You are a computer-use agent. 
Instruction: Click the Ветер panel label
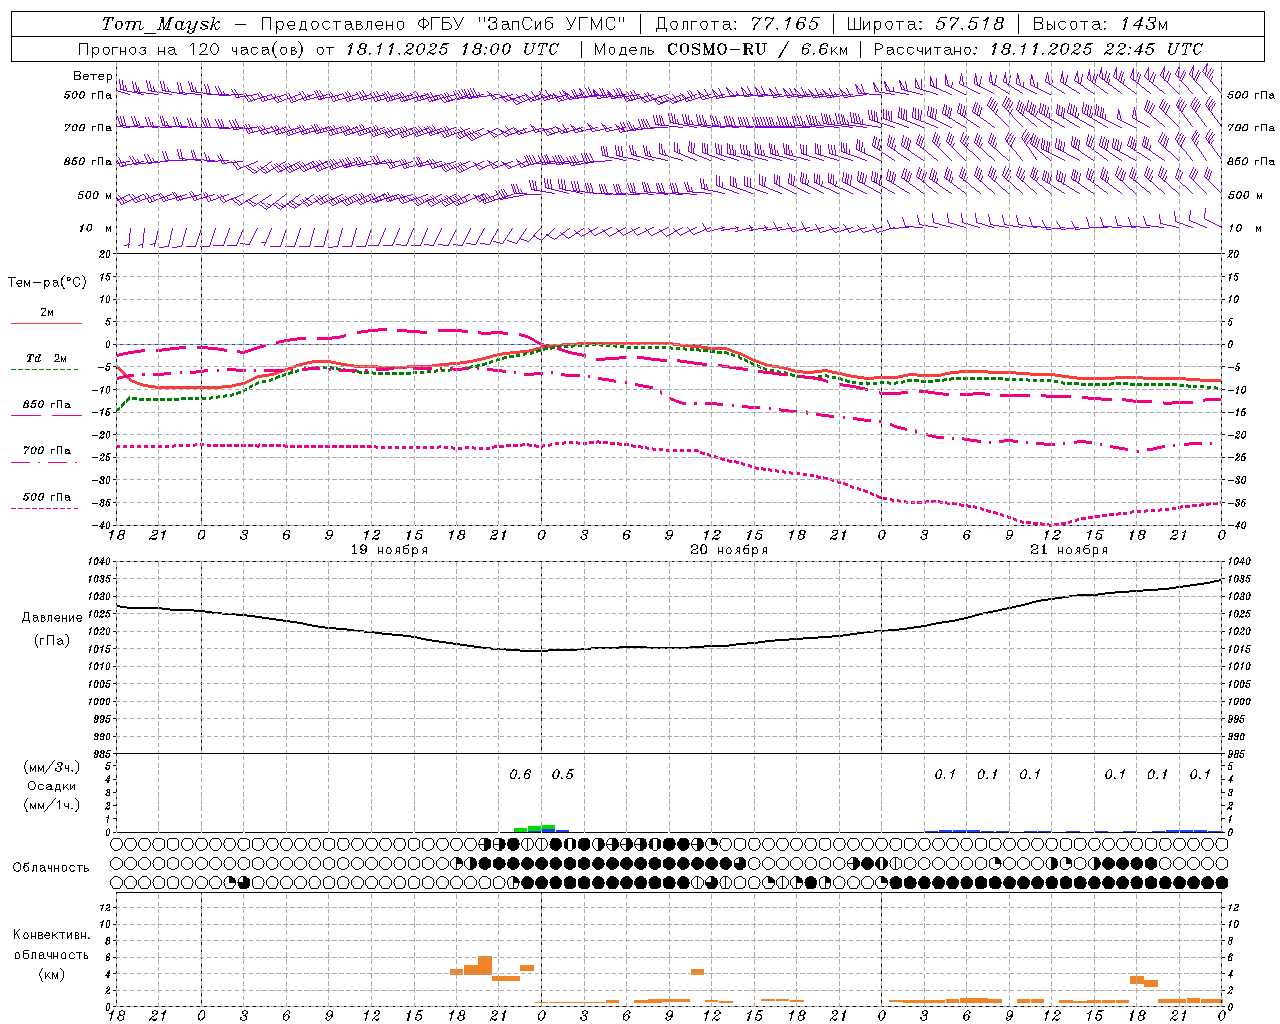(x=92, y=76)
